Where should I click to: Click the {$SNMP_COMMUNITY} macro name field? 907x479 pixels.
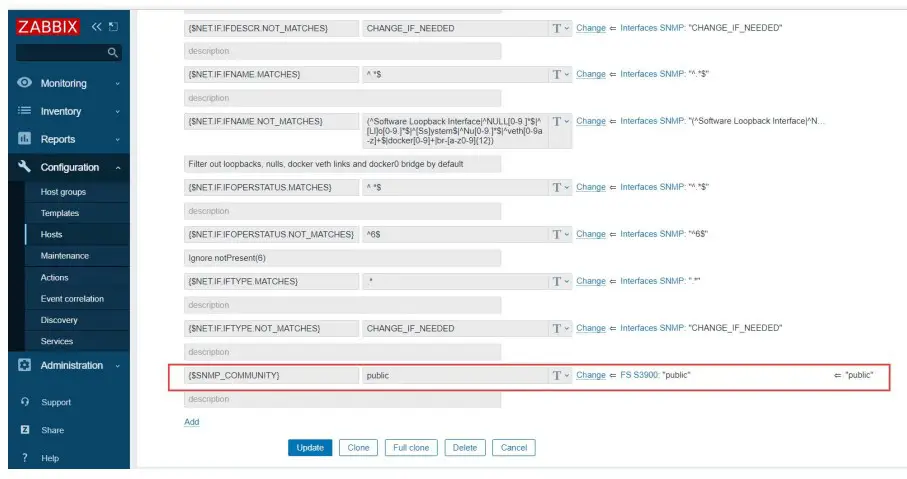click(271, 375)
